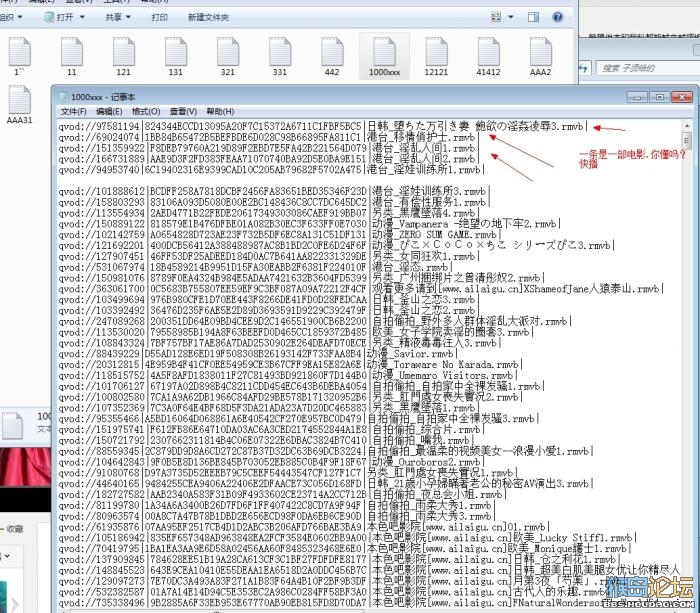Click the line with 日韩_仓之利花1.rmvb
700x613 pixels.
pos(339,559)
